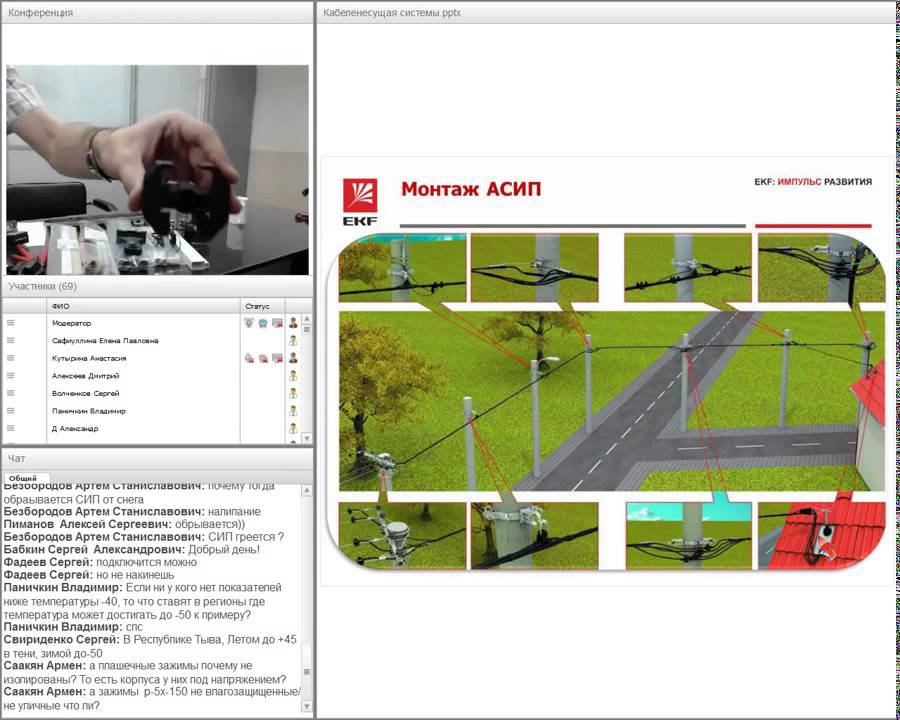
Task: Click Бабкин Сергей Александрович's Добрый день message
Action: tap(131, 549)
